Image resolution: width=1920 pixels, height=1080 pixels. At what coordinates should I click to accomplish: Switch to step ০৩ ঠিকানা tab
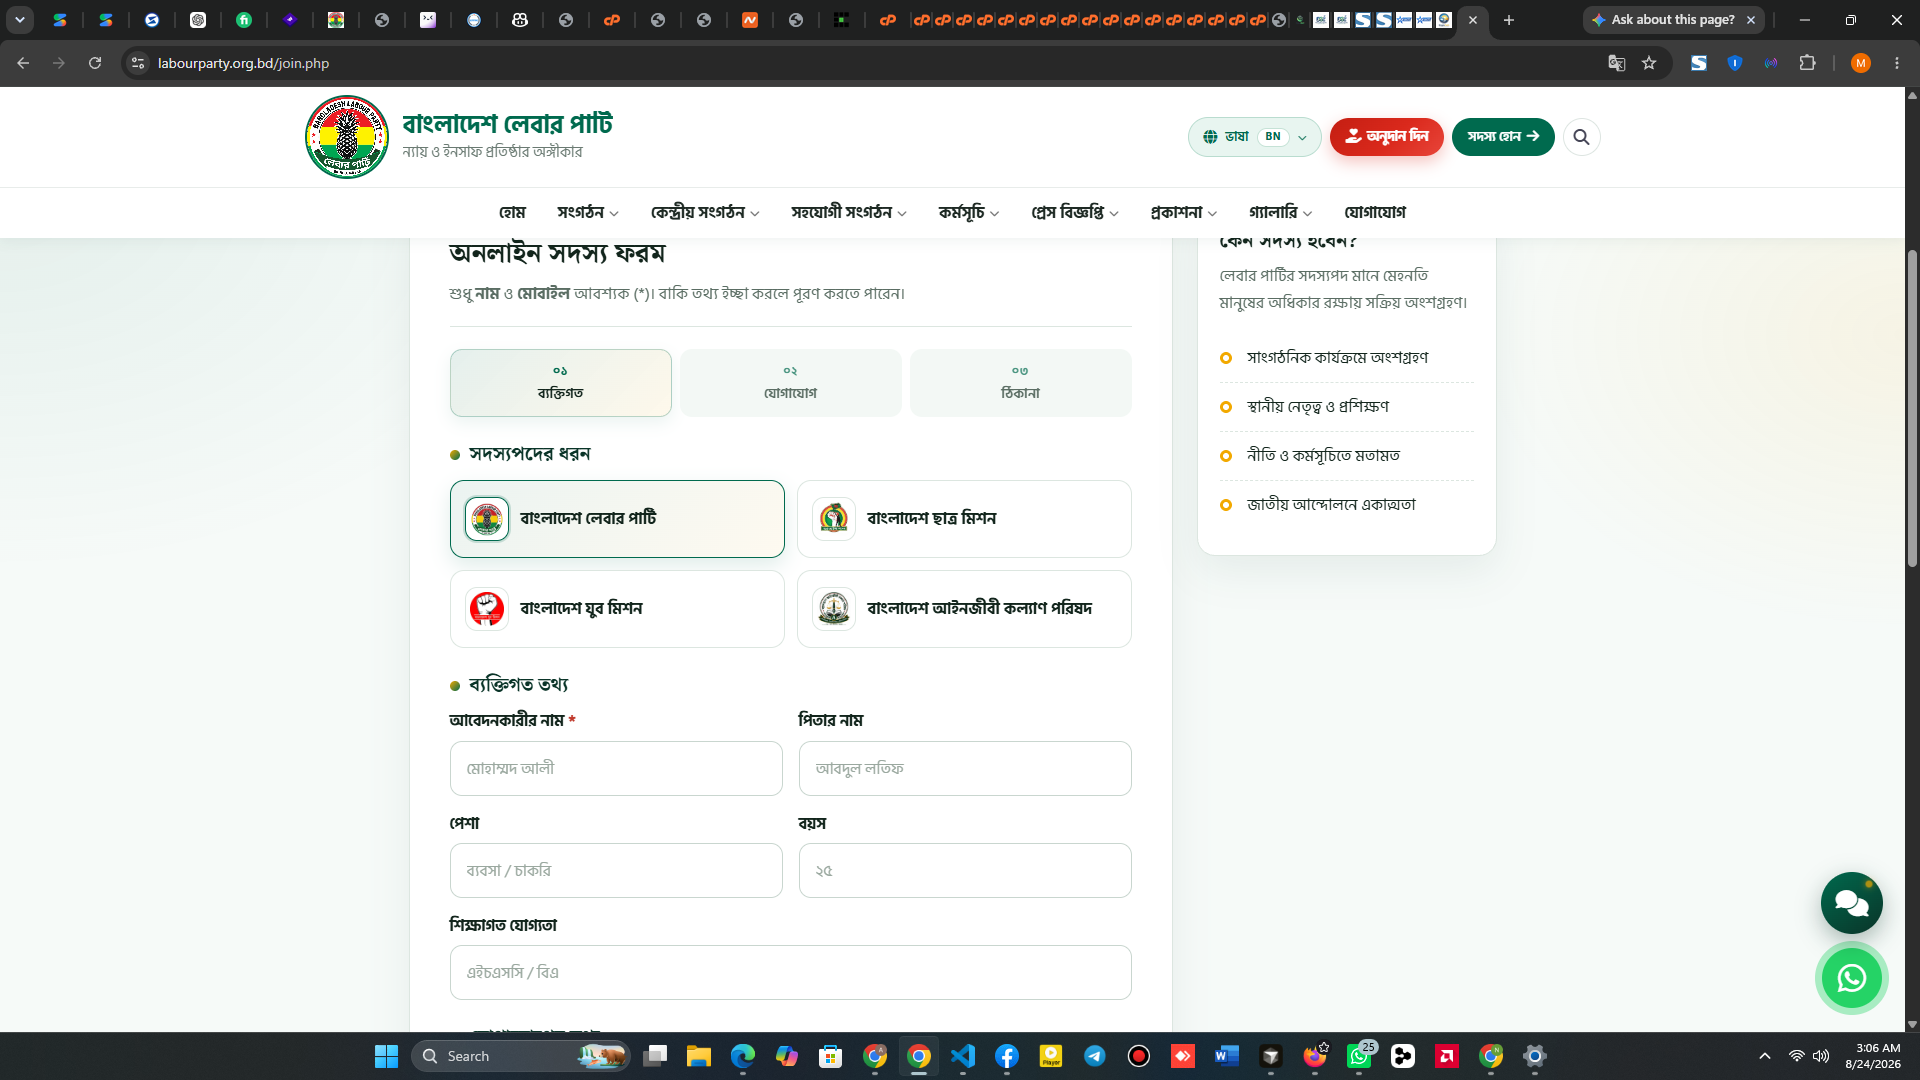pos(1020,383)
